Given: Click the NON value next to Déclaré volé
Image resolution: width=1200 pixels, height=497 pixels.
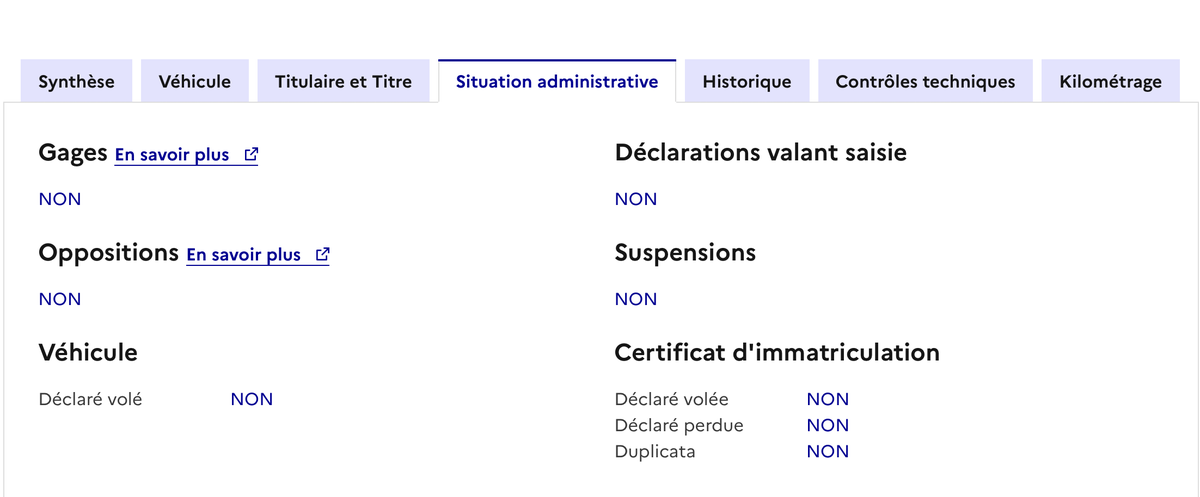Looking at the screenshot, I should (x=252, y=399).
